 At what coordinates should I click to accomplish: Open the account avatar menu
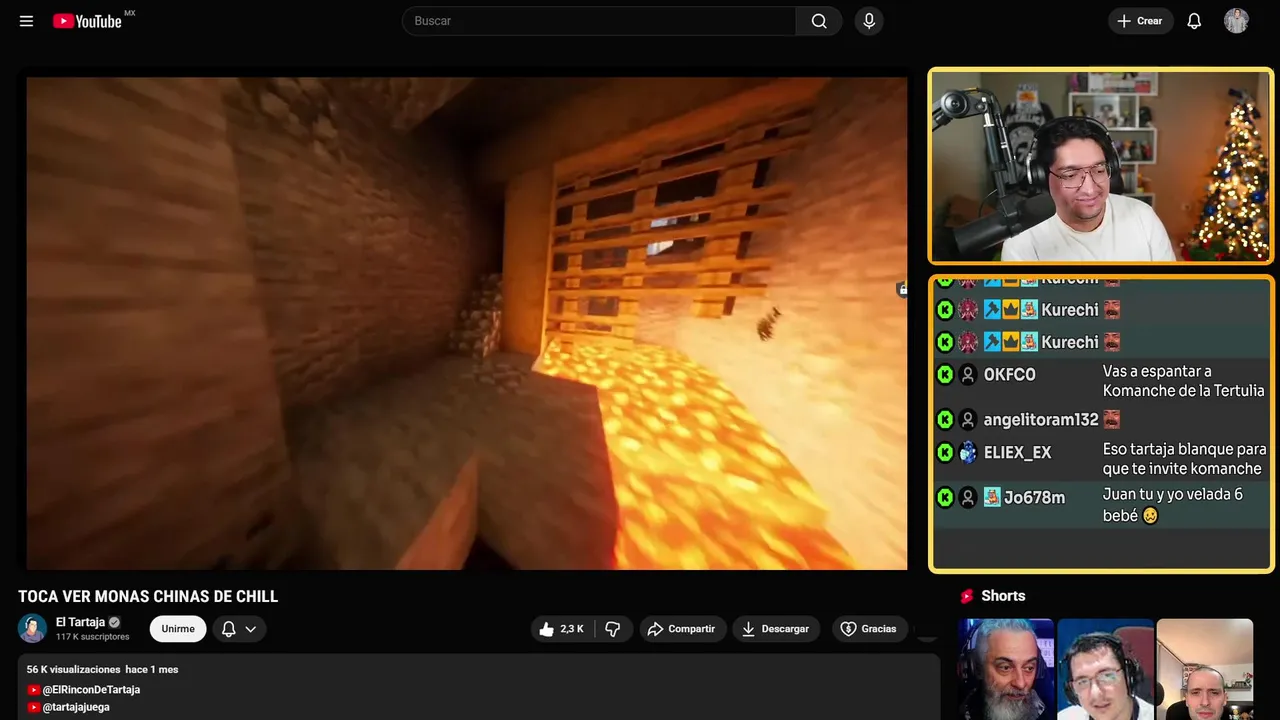coord(1236,21)
